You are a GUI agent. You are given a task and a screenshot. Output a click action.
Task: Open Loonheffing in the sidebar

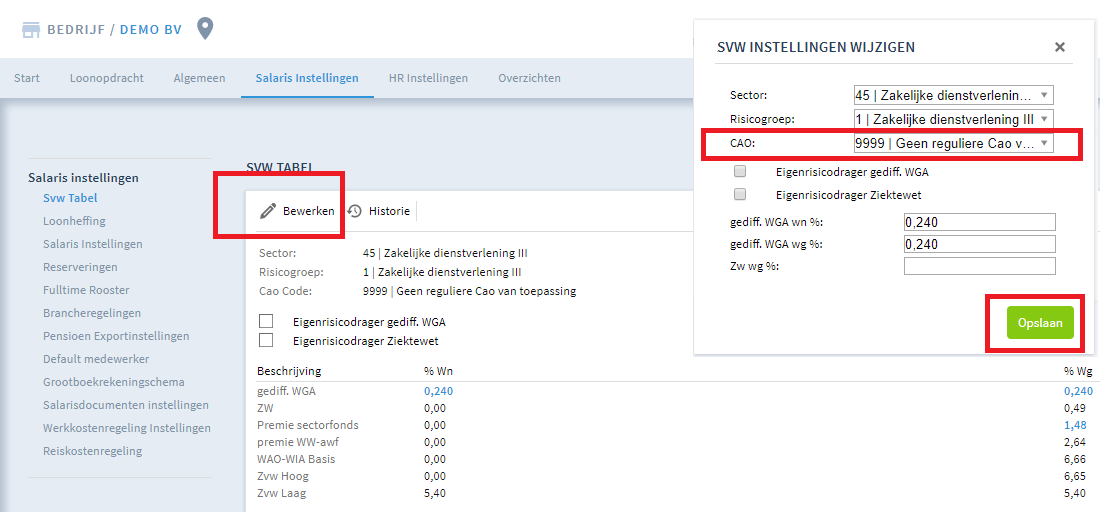point(74,221)
